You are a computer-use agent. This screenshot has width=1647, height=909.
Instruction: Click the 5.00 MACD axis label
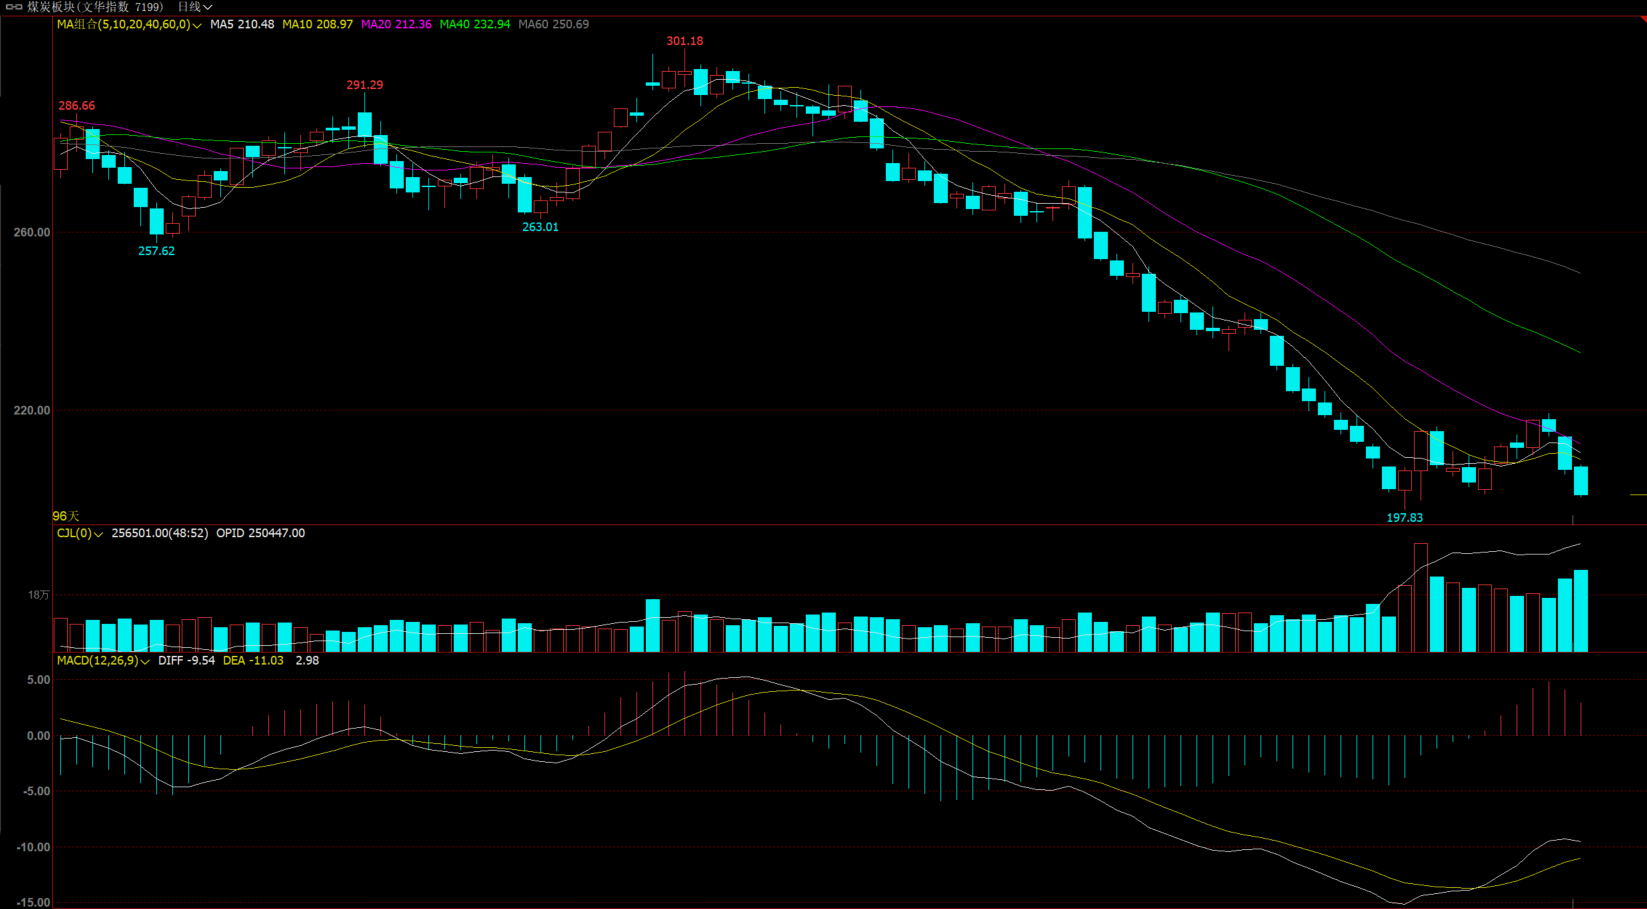click(39, 680)
